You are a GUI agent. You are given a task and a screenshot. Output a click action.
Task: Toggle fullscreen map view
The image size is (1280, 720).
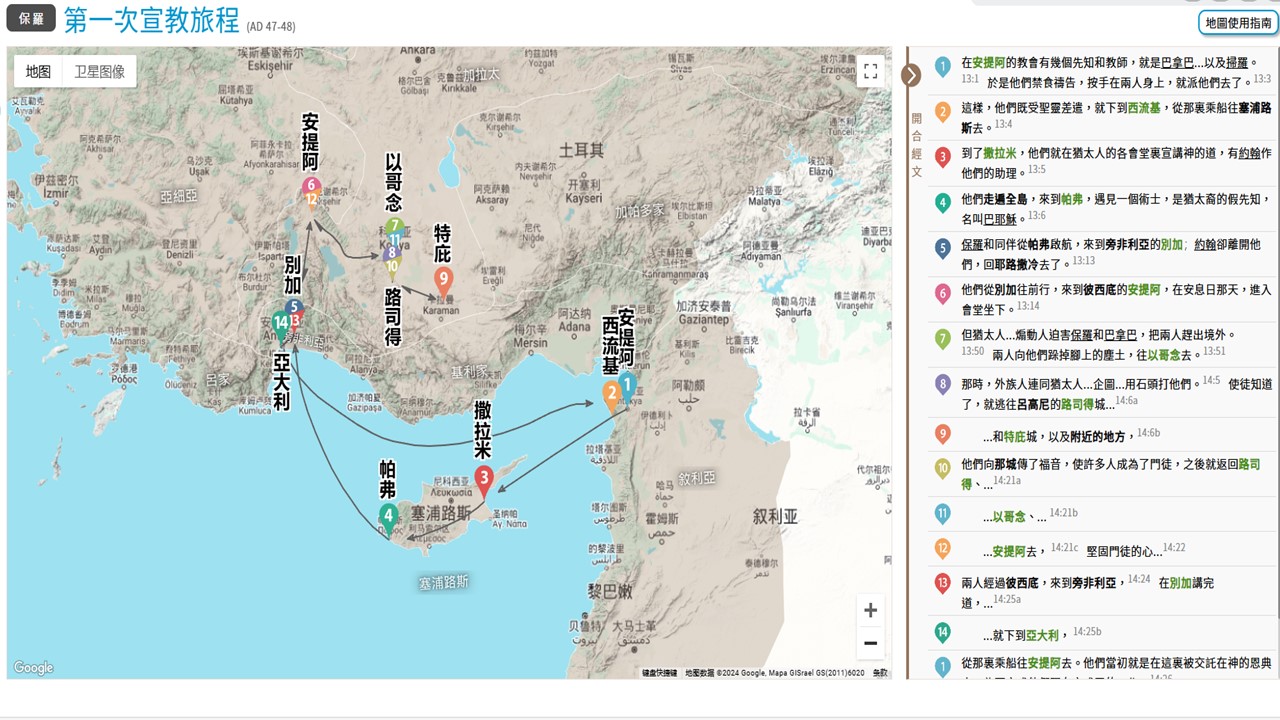(870, 70)
